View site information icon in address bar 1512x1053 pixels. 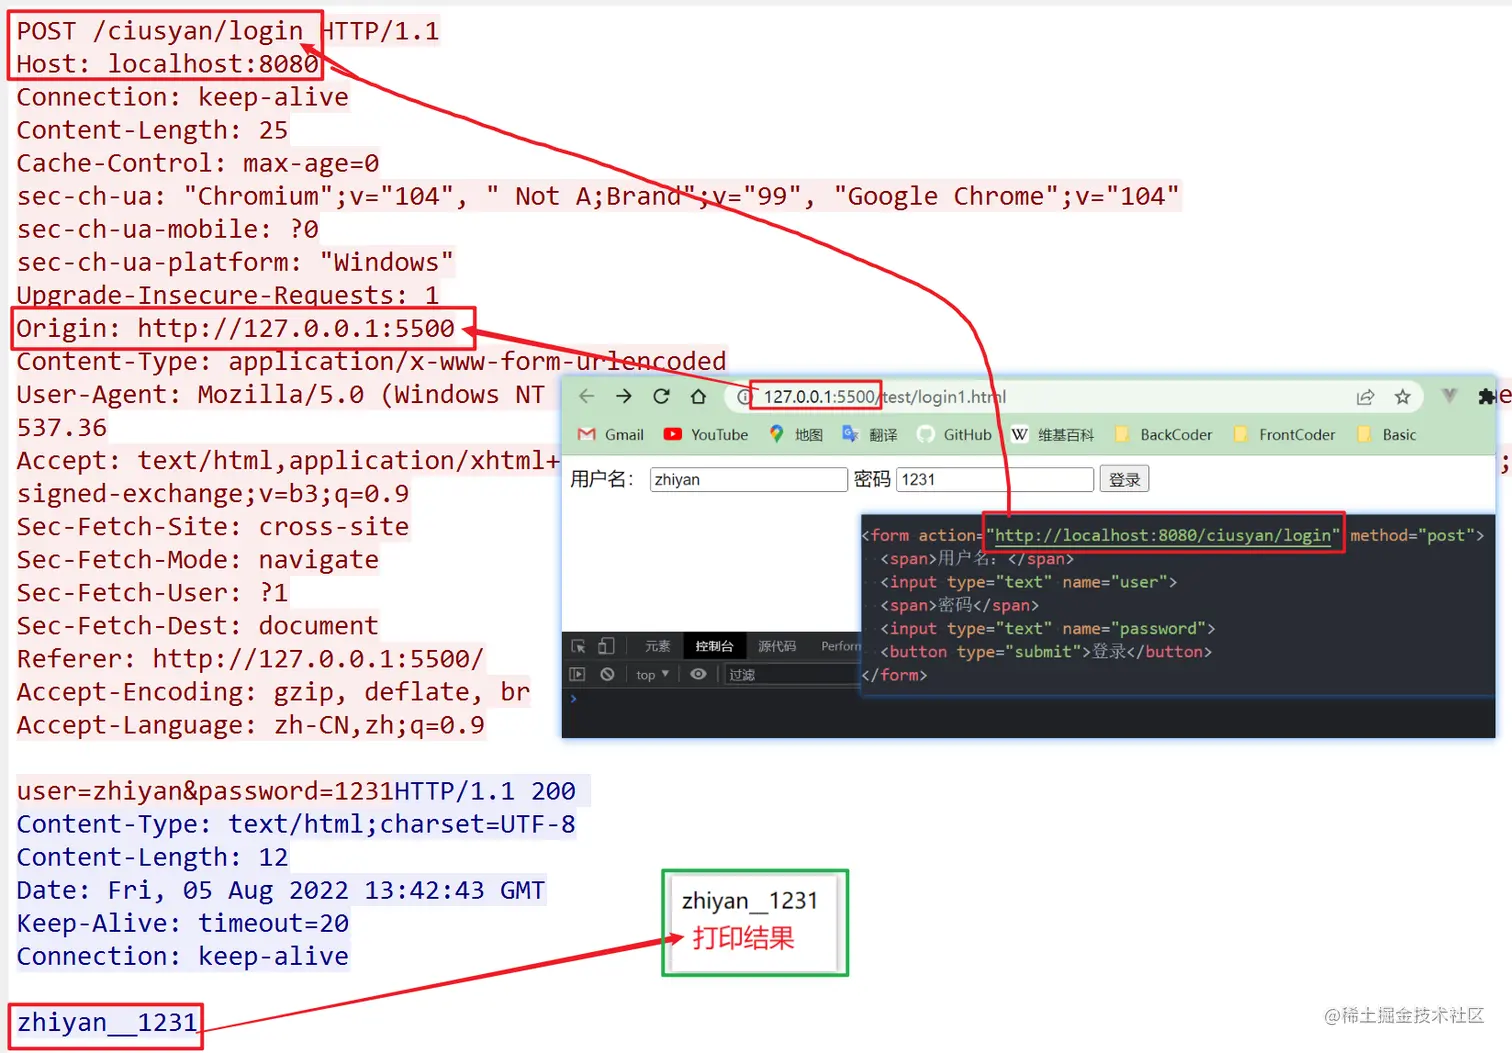[743, 397]
